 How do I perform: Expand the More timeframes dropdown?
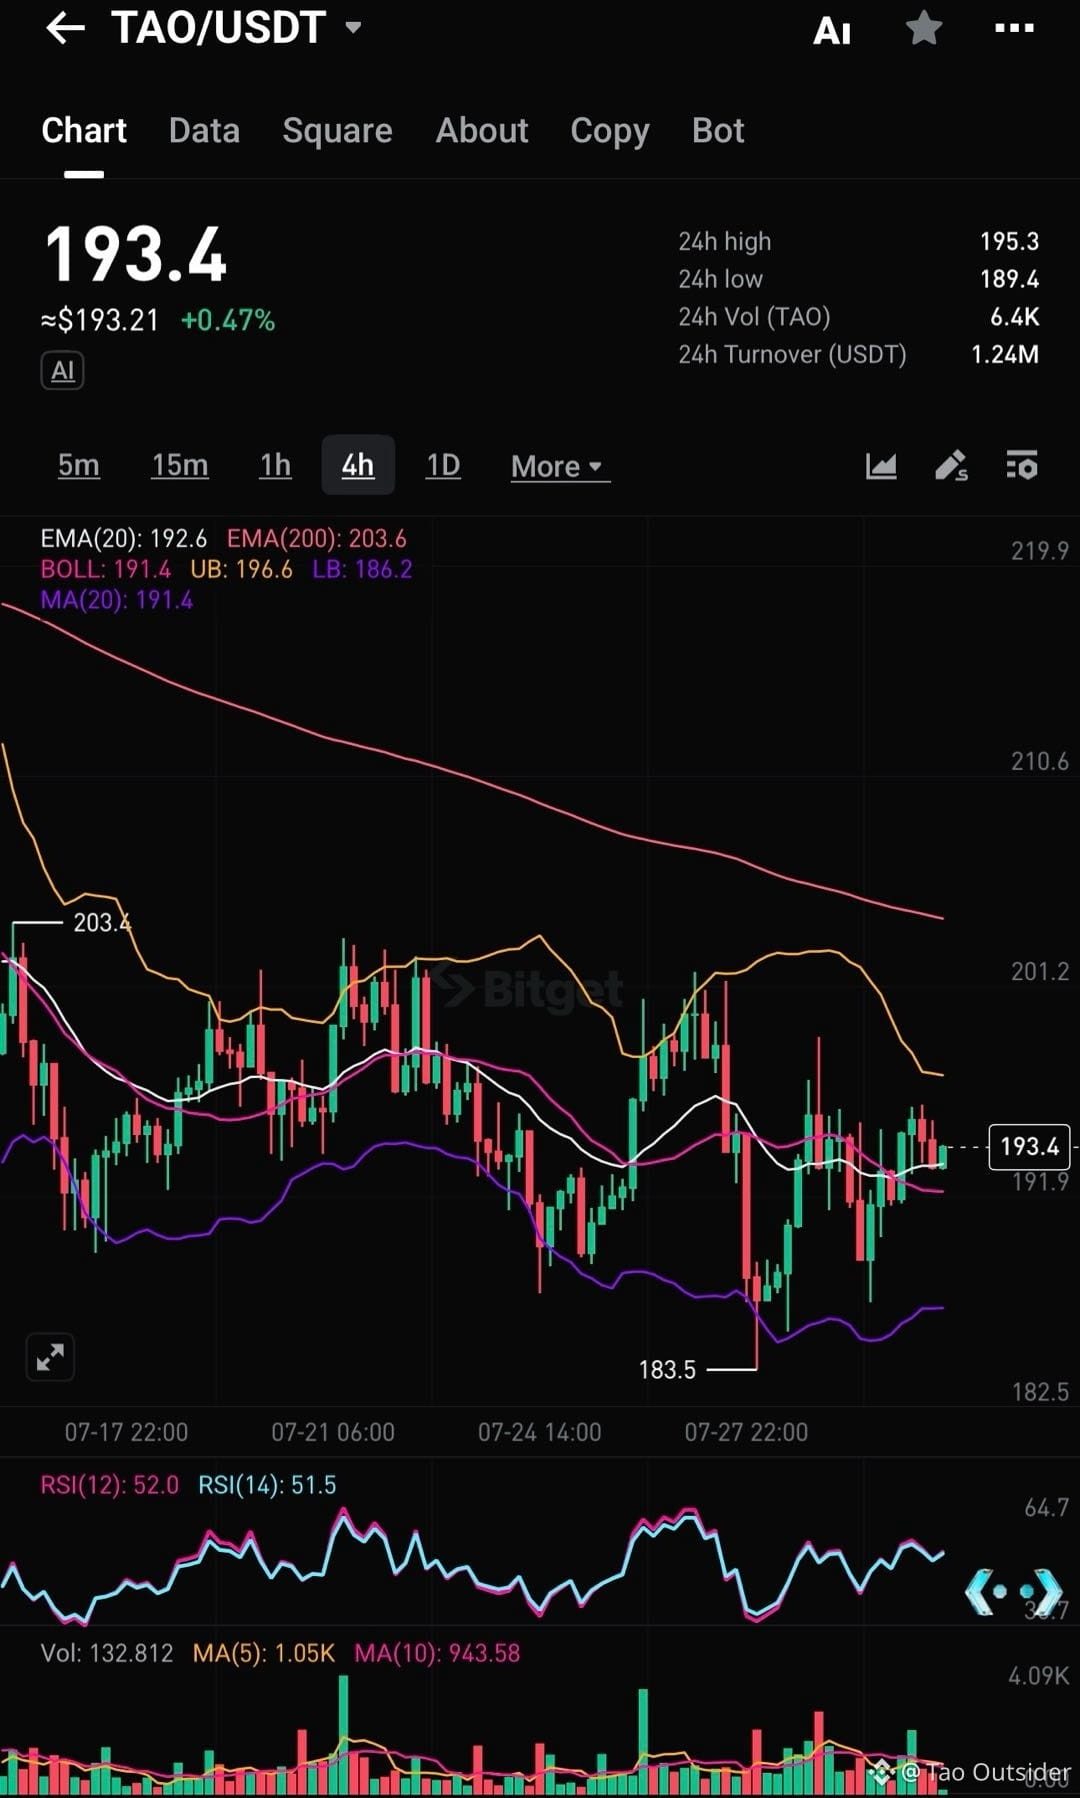(x=559, y=467)
